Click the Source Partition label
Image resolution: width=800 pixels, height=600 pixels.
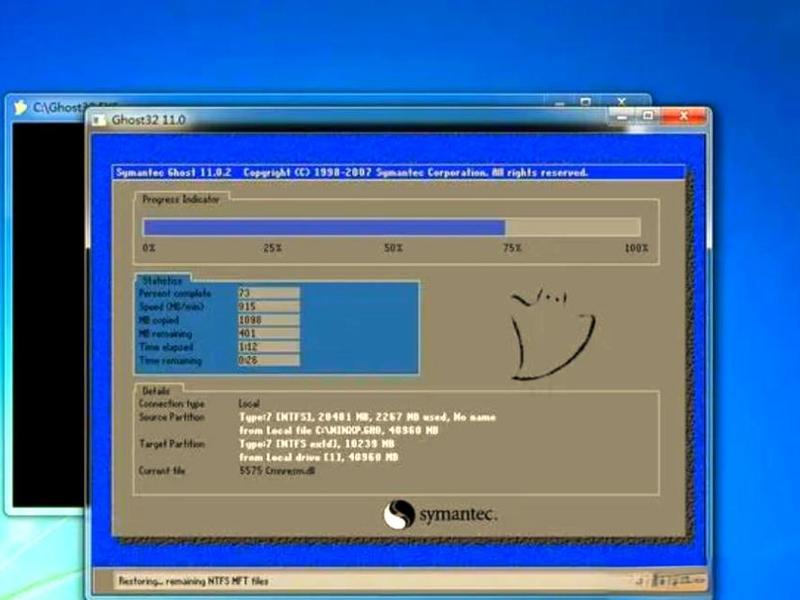171,417
